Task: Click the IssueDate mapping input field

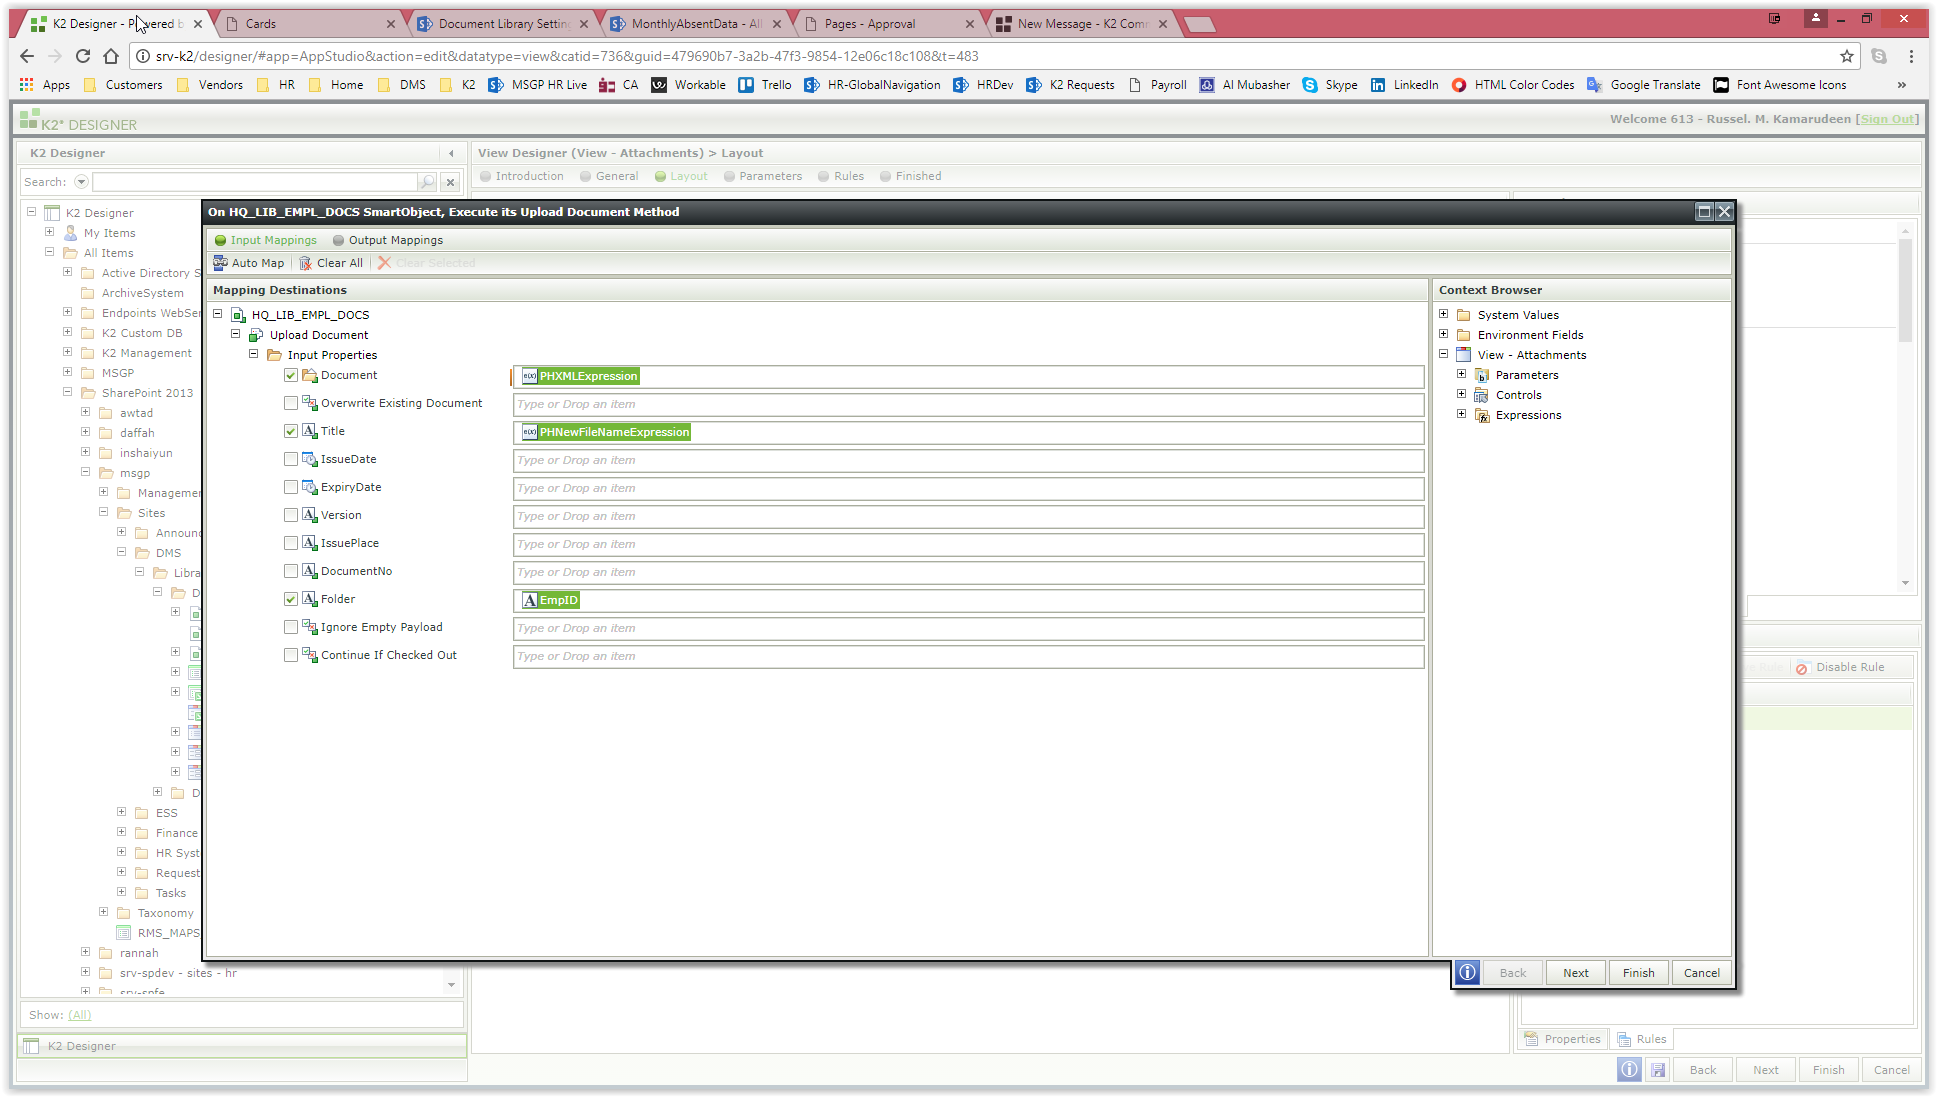Action: 968,460
